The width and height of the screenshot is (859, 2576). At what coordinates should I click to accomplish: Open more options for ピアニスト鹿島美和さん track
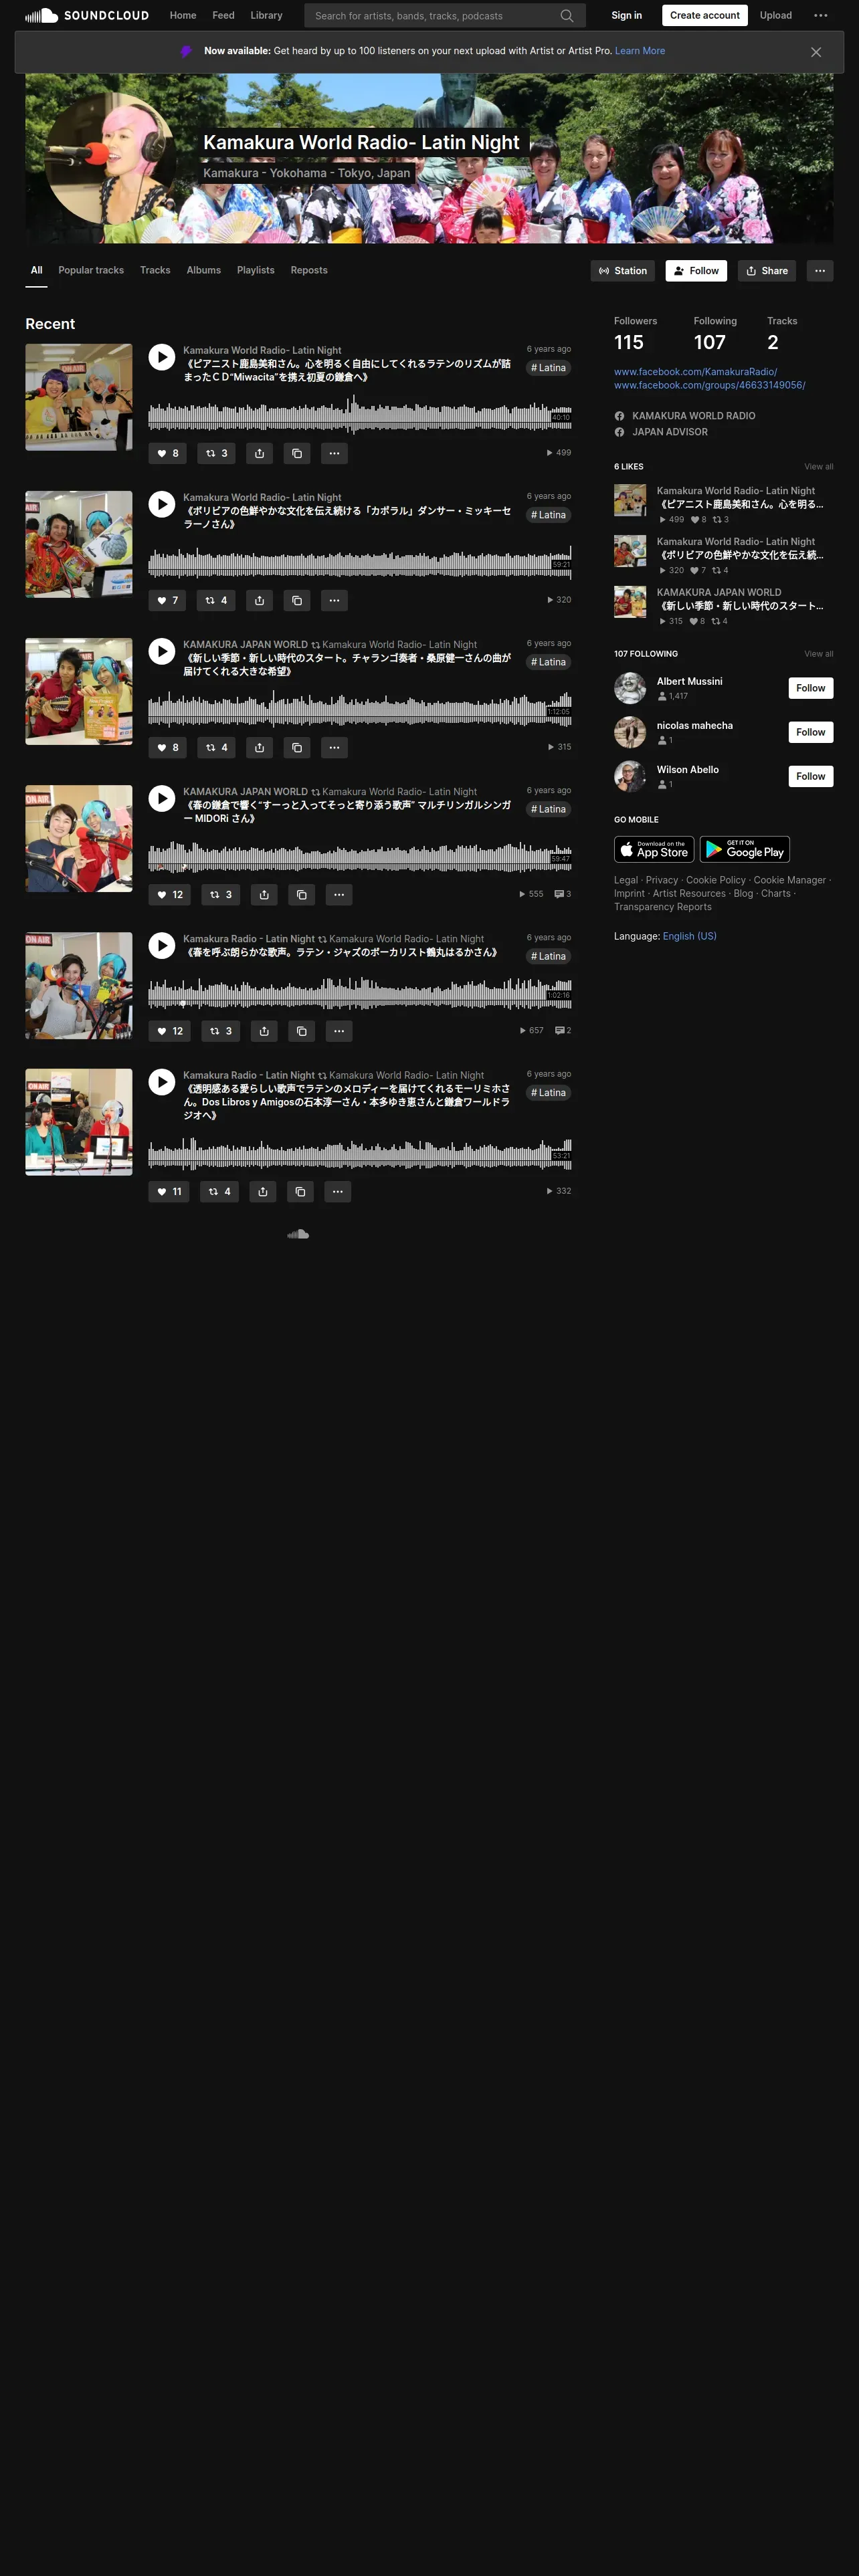(x=334, y=453)
